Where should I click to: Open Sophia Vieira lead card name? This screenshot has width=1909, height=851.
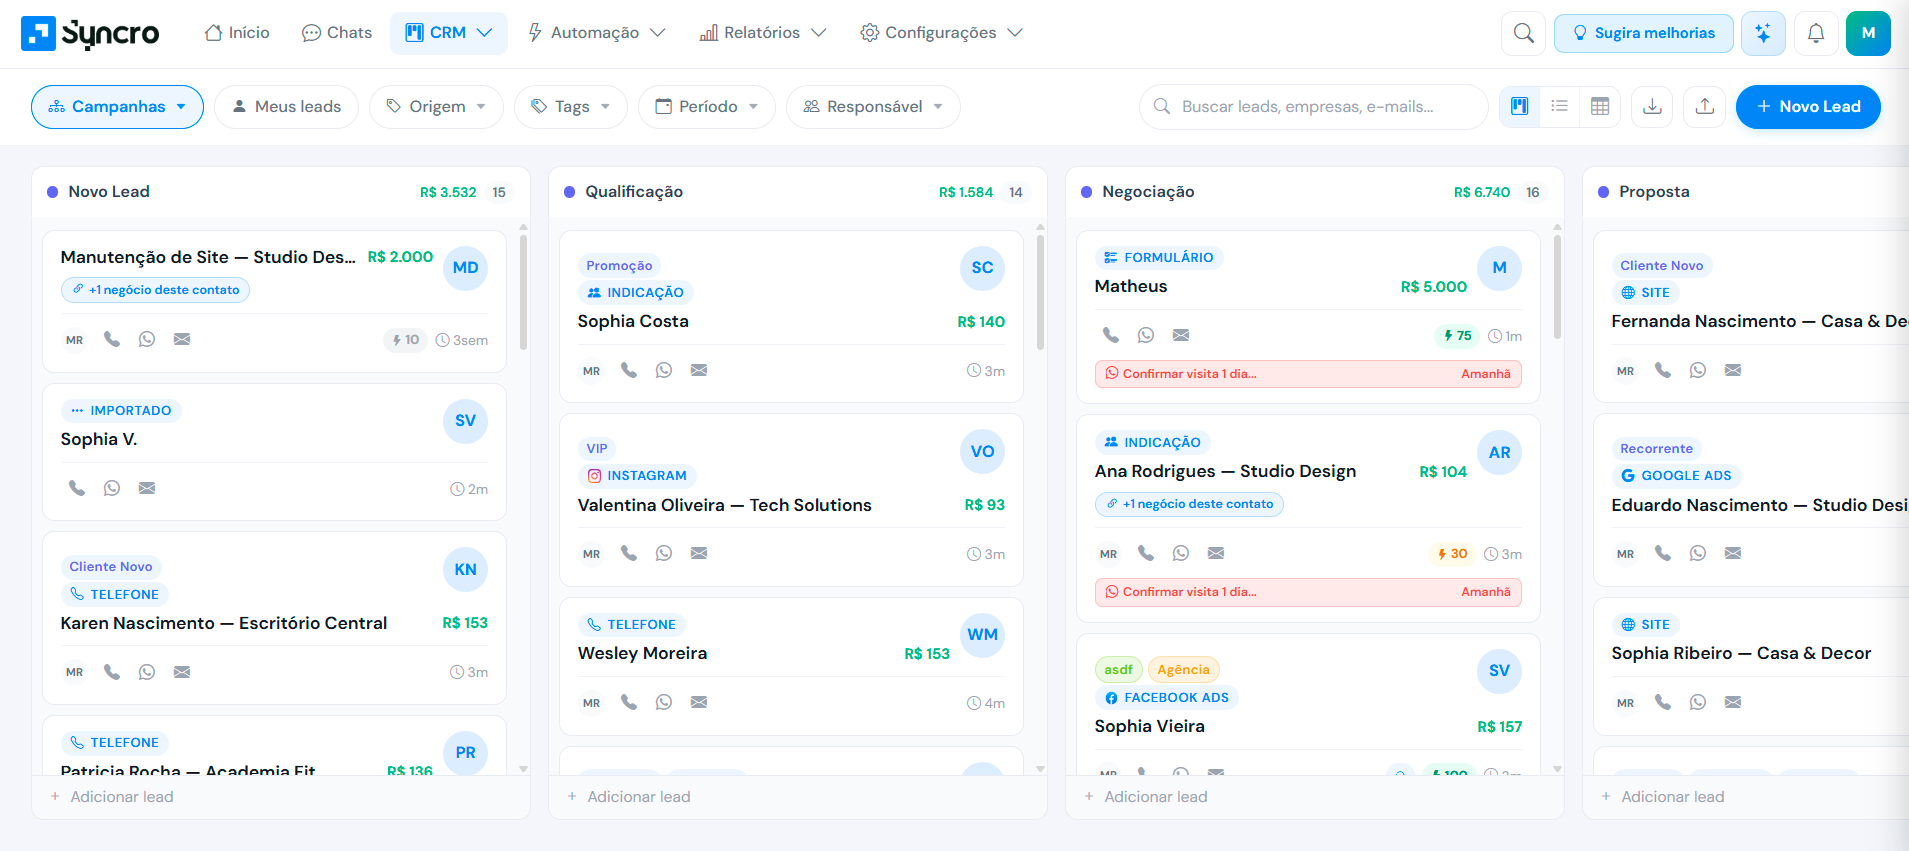click(x=1149, y=726)
